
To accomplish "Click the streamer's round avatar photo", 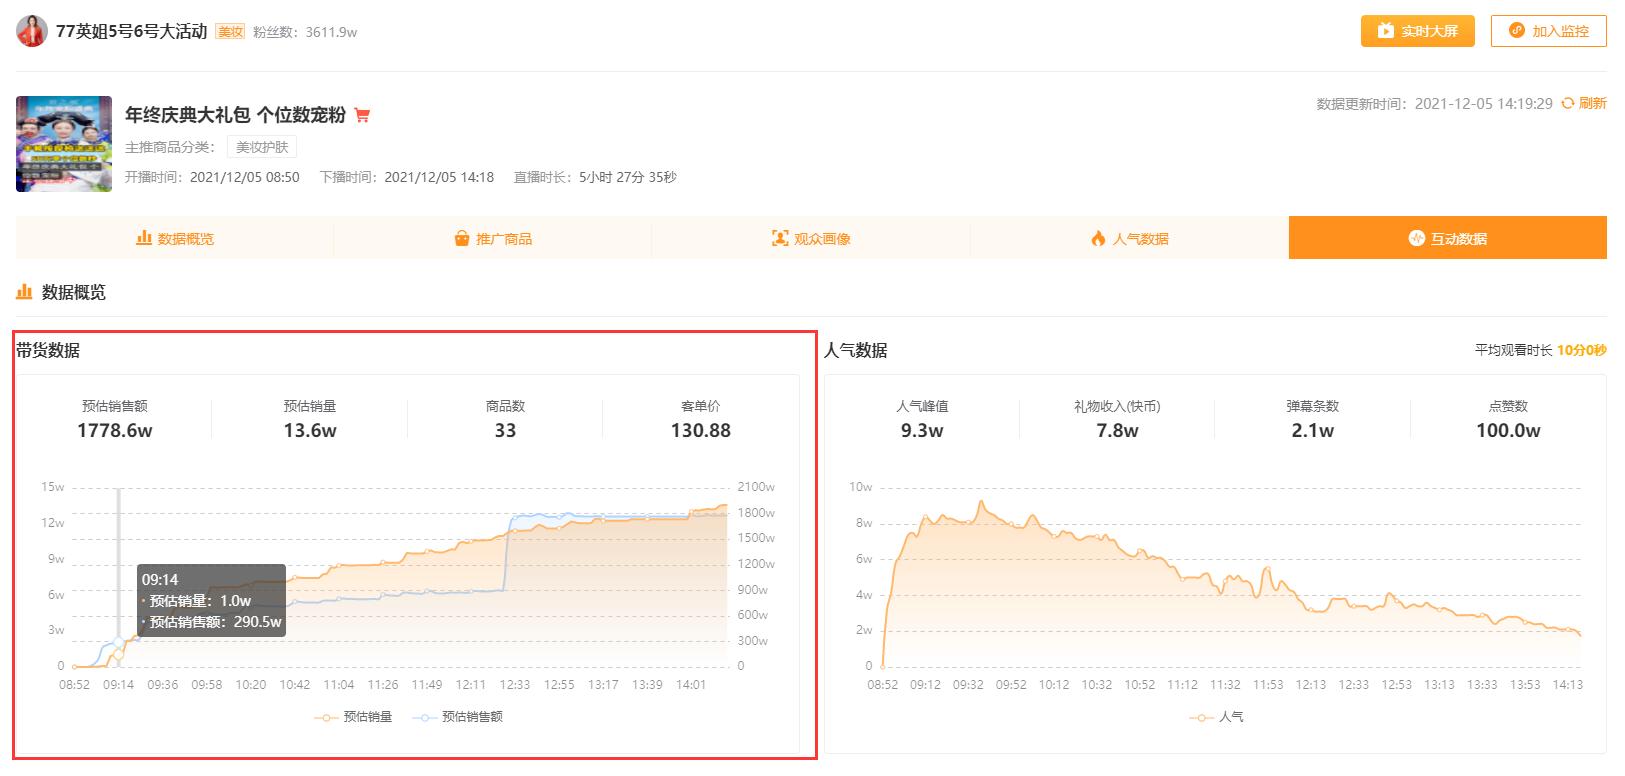I will (32, 31).
